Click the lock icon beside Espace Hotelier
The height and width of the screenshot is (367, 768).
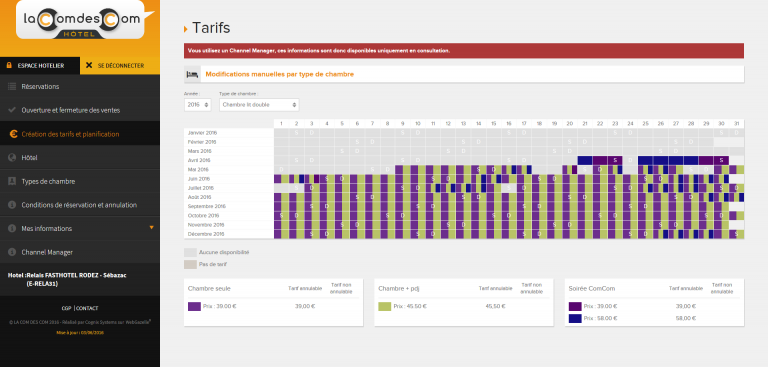pos(9,65)
